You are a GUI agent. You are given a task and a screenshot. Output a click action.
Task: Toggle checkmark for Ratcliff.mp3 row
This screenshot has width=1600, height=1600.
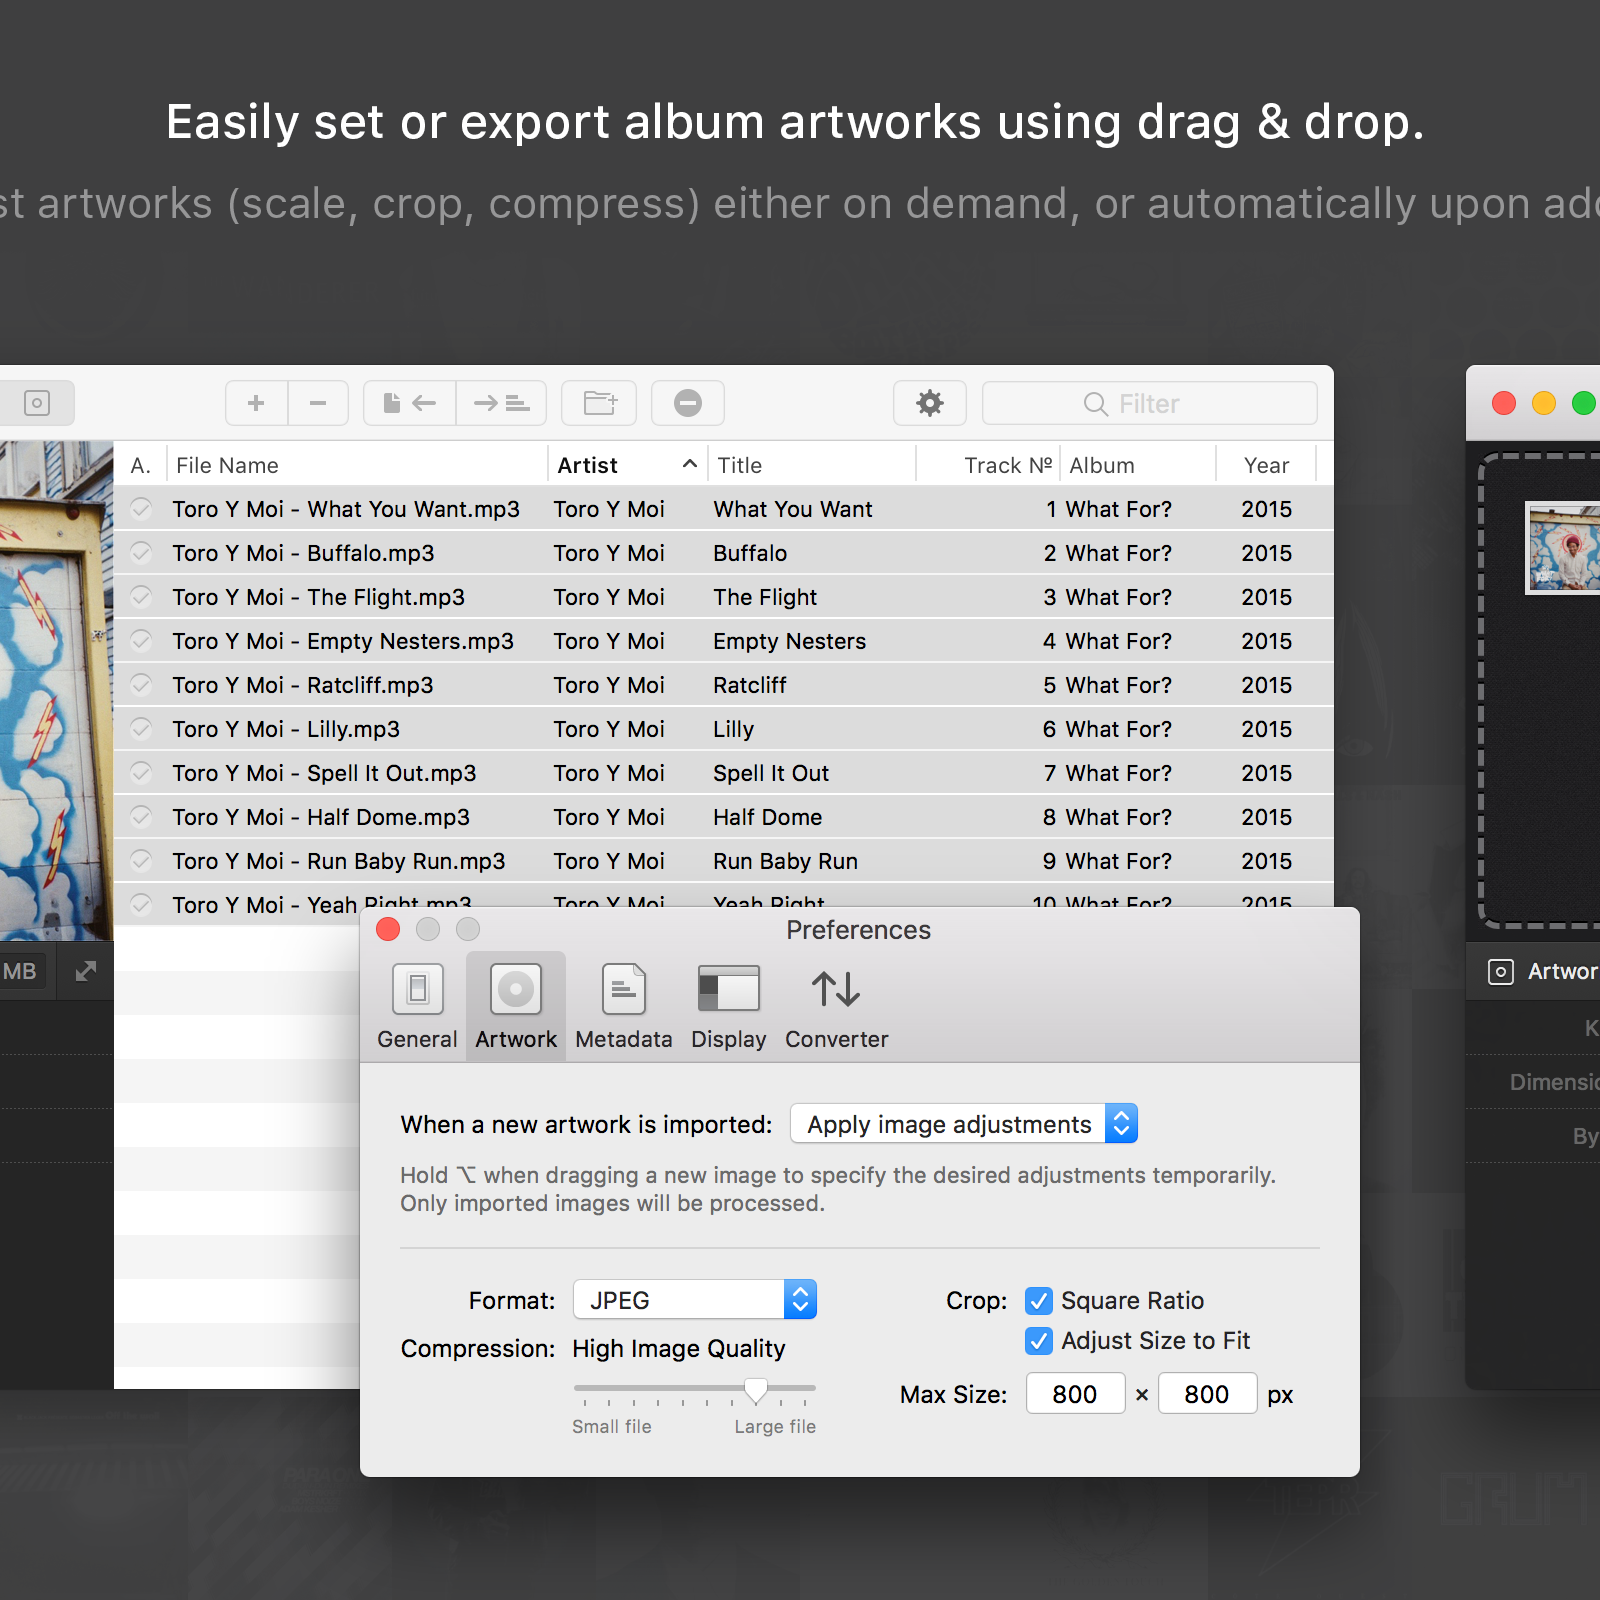coord(142,684)
